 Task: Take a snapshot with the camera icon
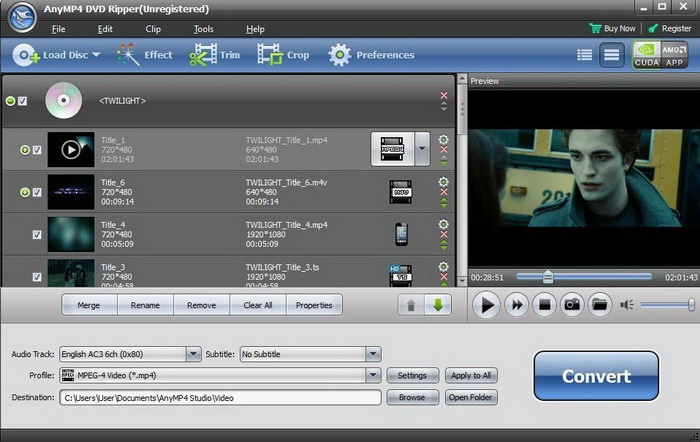tap(571, 305)
